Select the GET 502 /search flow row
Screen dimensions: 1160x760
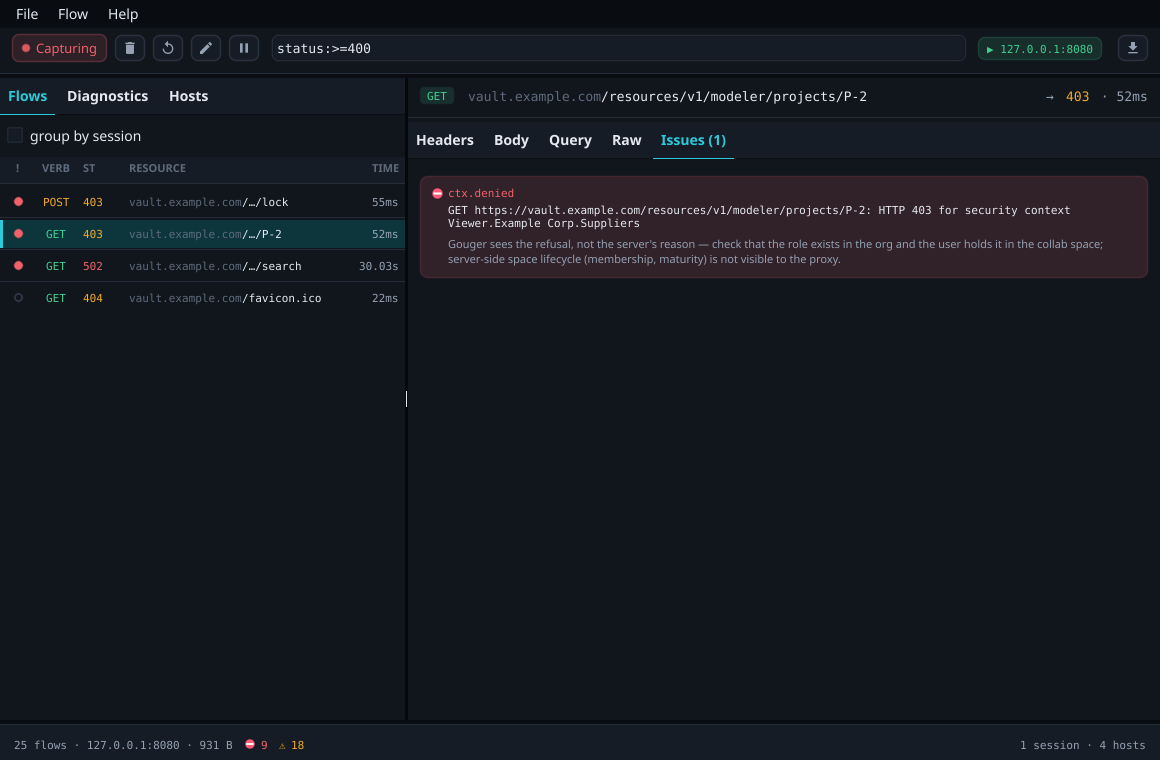coord(203,266)
